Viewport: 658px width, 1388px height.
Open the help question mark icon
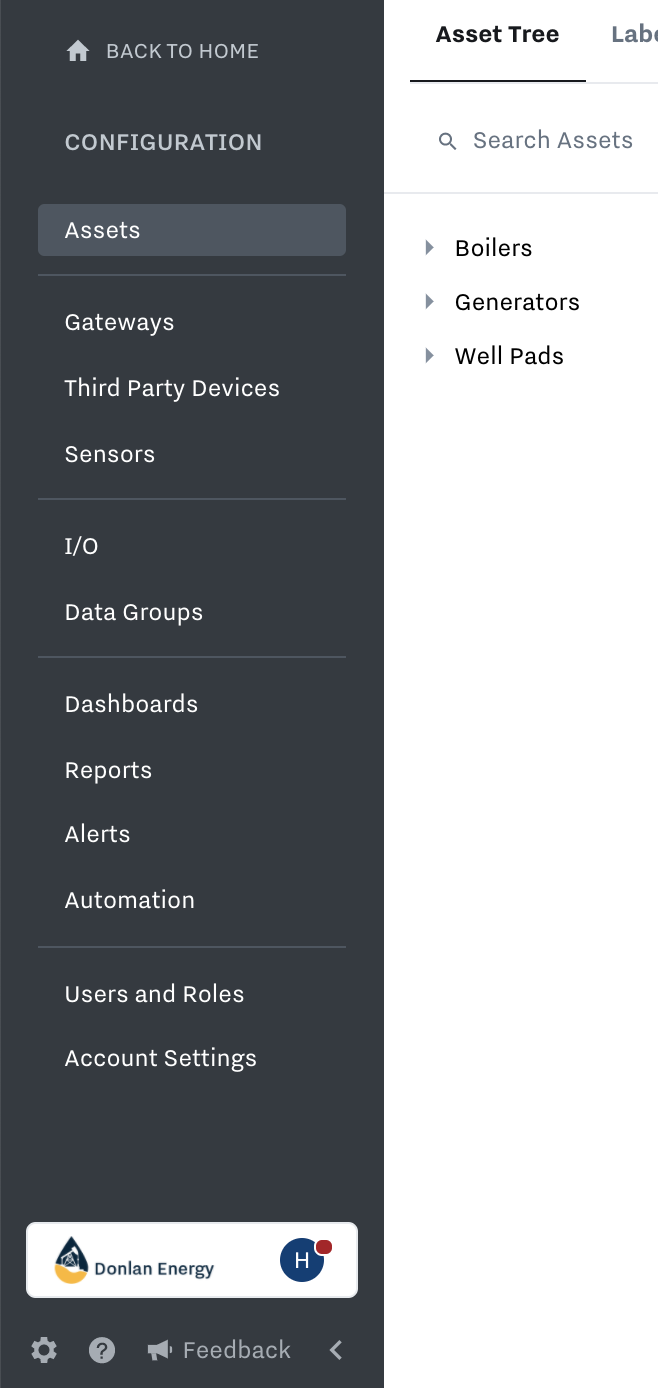click(102, 1351)
